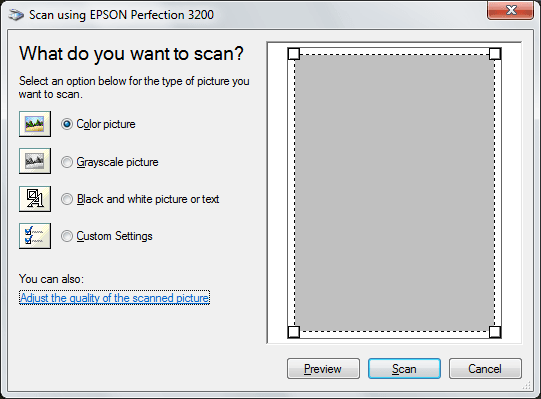
Task: Click the scanner icon in title bar
Action: [16, 15]
